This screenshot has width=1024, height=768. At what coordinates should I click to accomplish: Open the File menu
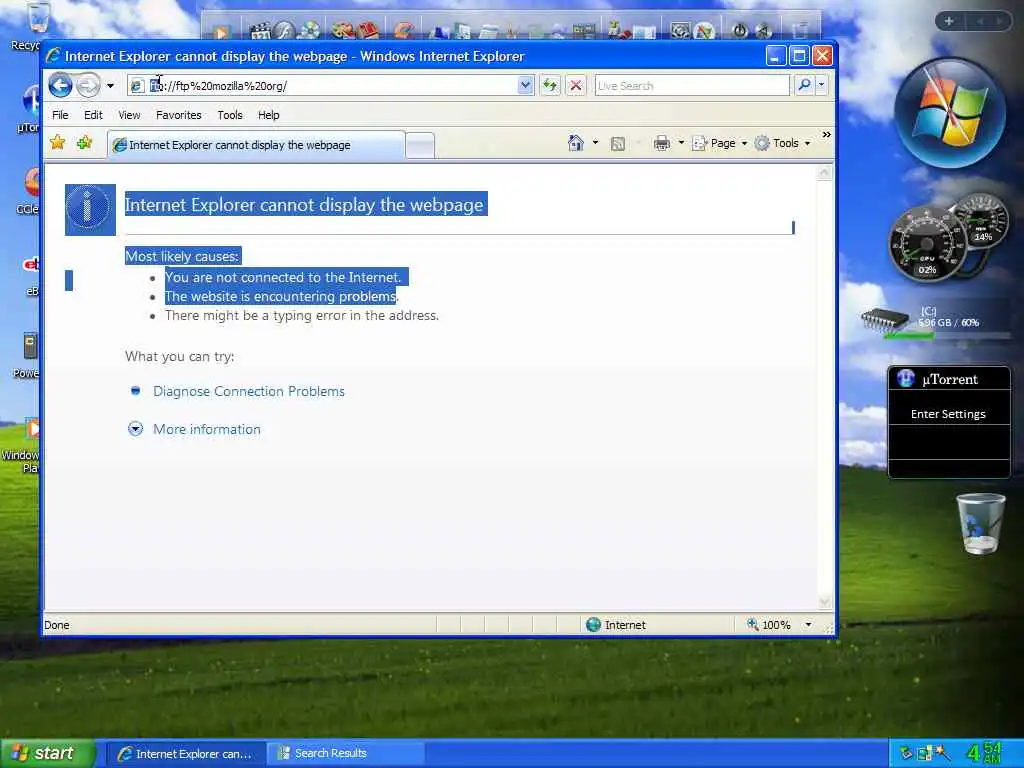pyautogui.click(x=60, y=115)
